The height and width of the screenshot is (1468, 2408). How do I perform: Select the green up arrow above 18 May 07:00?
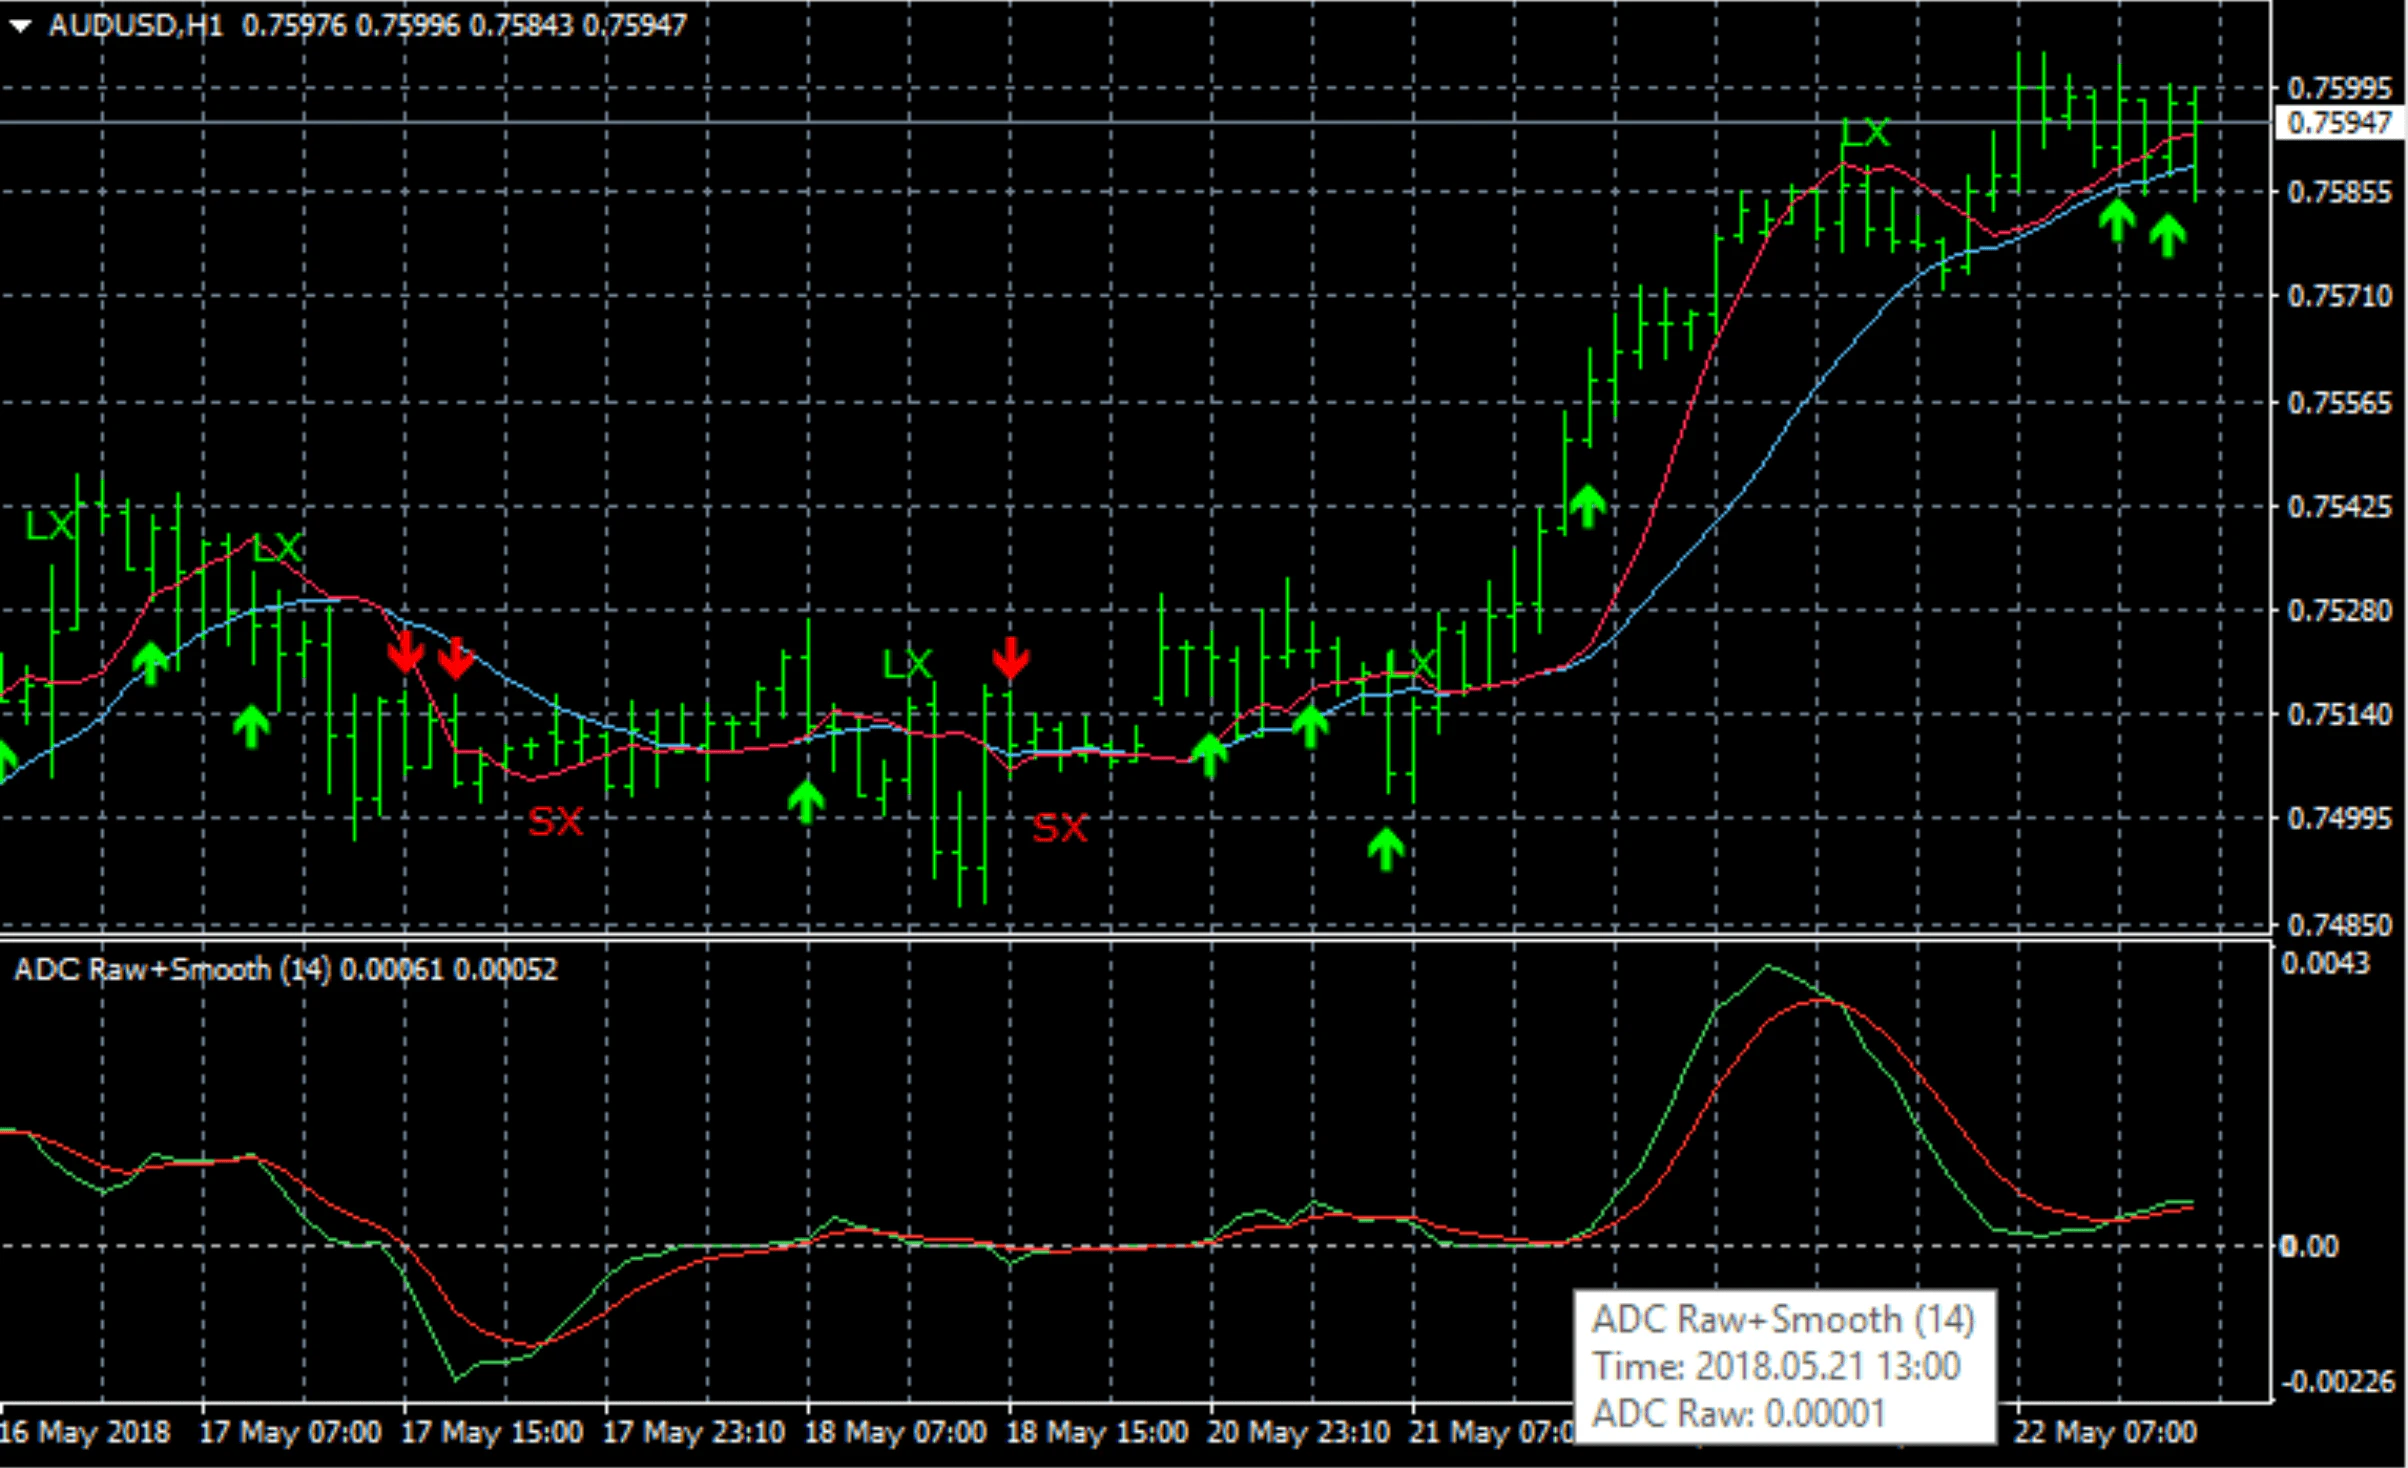(x=806, y=801)
